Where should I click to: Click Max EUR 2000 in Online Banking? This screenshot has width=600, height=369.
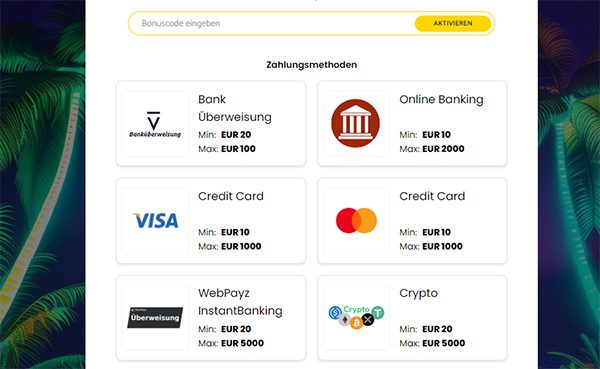[432, 149]
